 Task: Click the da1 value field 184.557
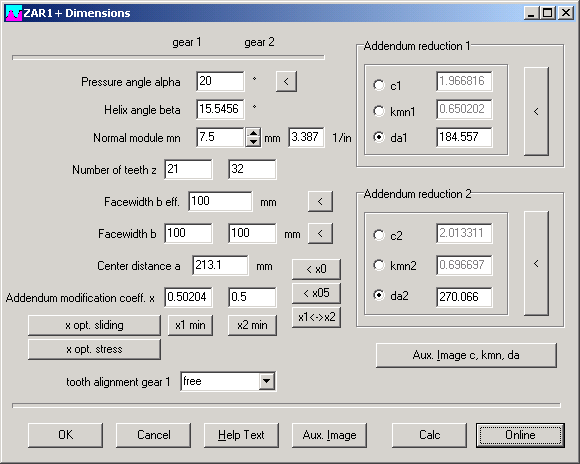pos(464,137)
